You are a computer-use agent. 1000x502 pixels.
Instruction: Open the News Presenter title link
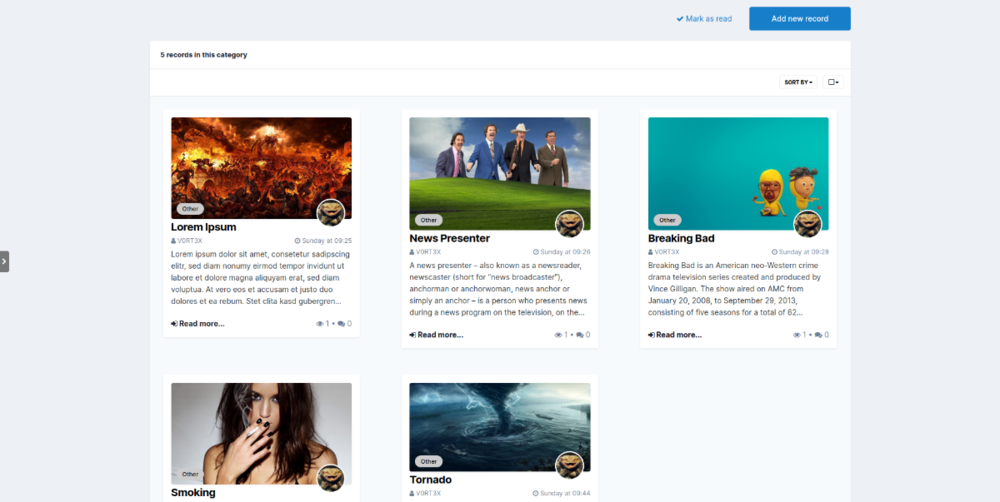click(x=450, y=239)
